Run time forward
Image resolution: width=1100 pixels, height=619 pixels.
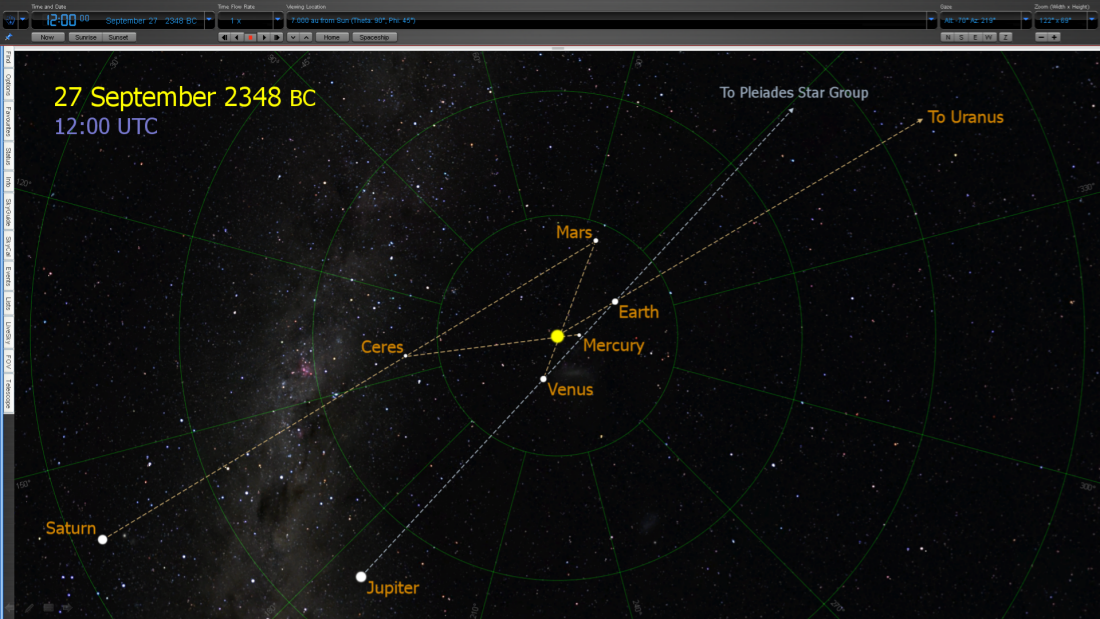pyautogui.click(x=264, y=37)
